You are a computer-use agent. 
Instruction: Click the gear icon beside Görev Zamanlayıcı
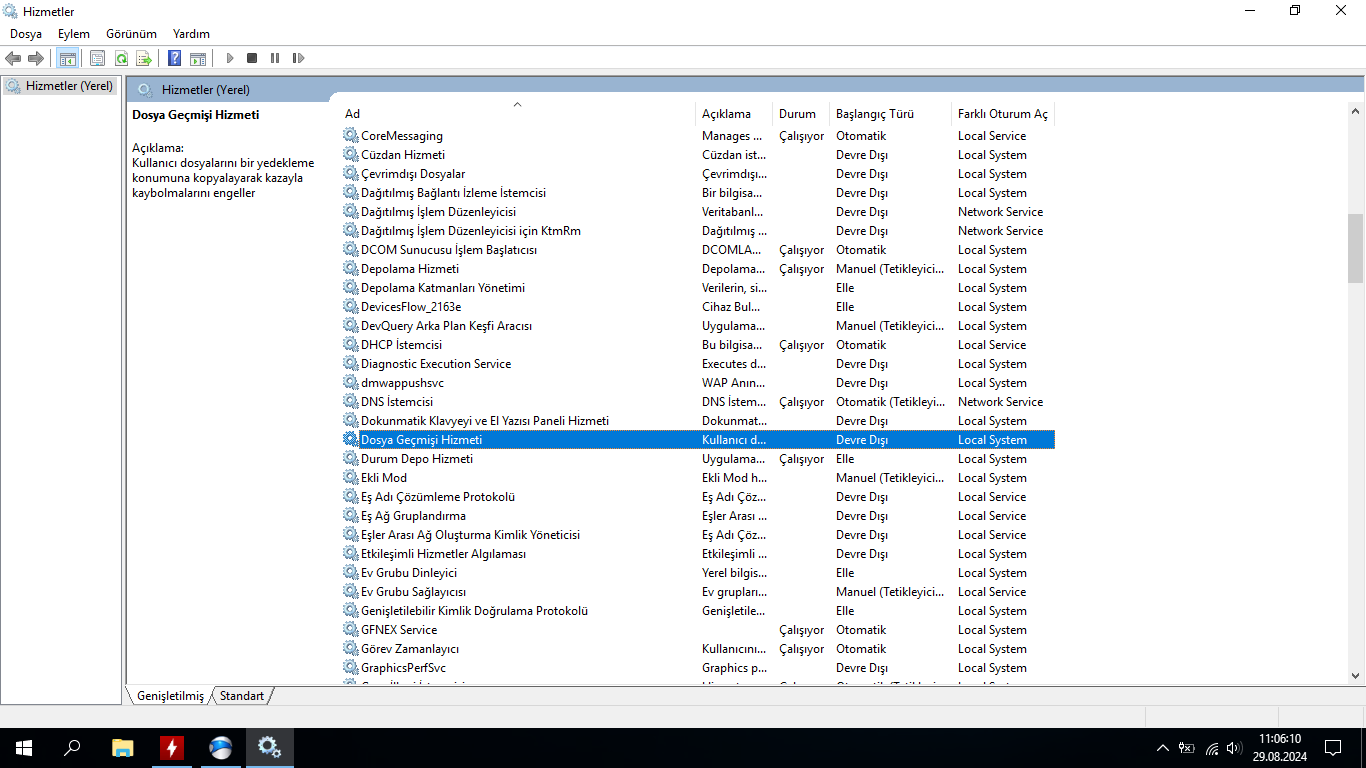click(x=351, y=648)
